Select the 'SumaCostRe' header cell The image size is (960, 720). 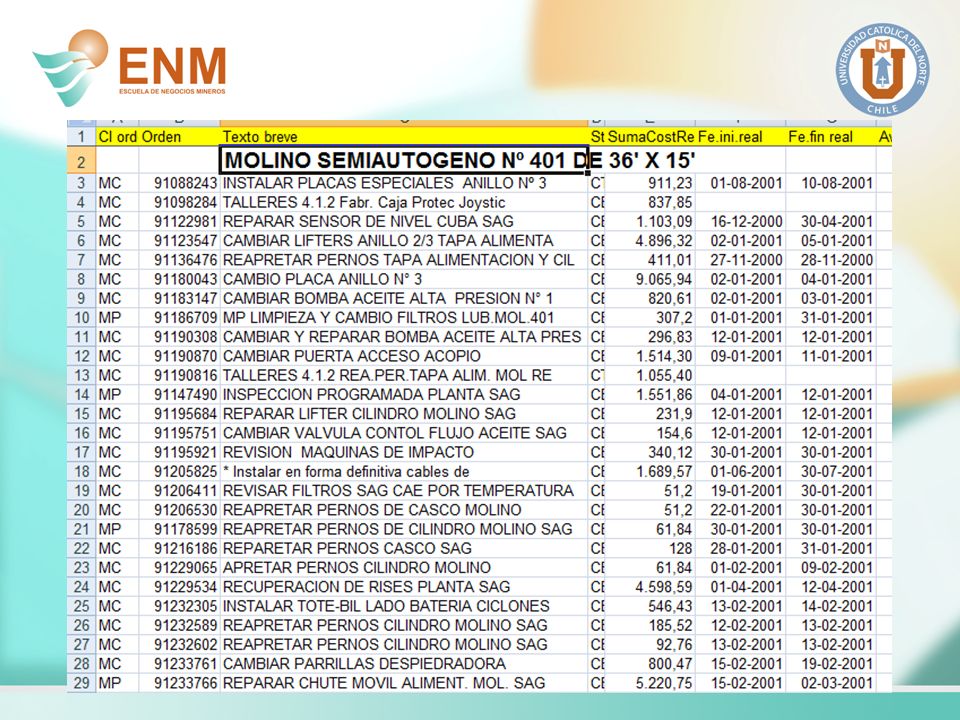[x=650, y=137]
